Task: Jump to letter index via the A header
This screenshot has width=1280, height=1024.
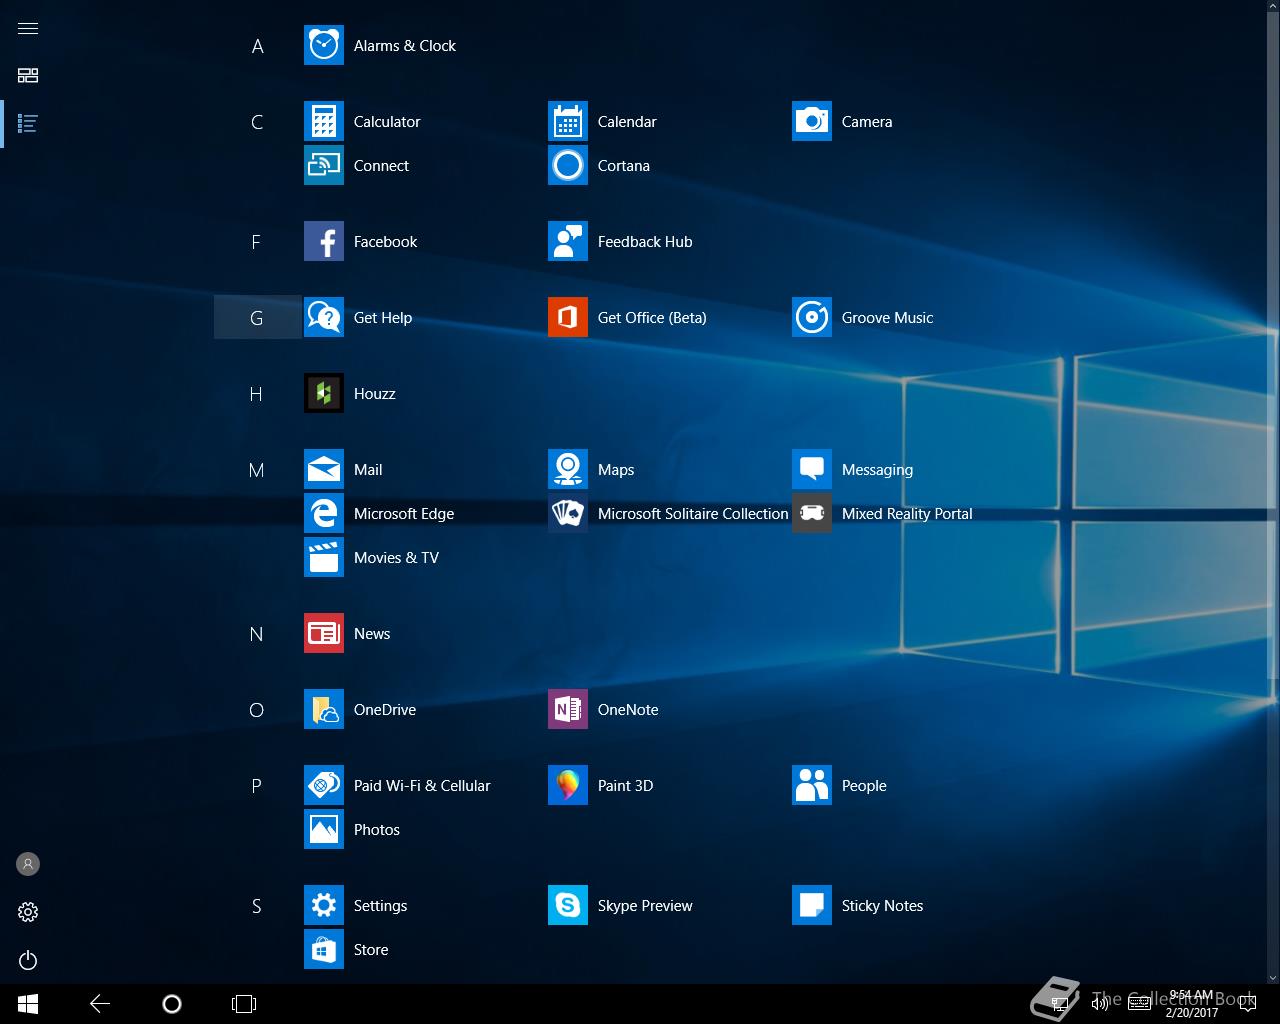Action: point(257,45)
